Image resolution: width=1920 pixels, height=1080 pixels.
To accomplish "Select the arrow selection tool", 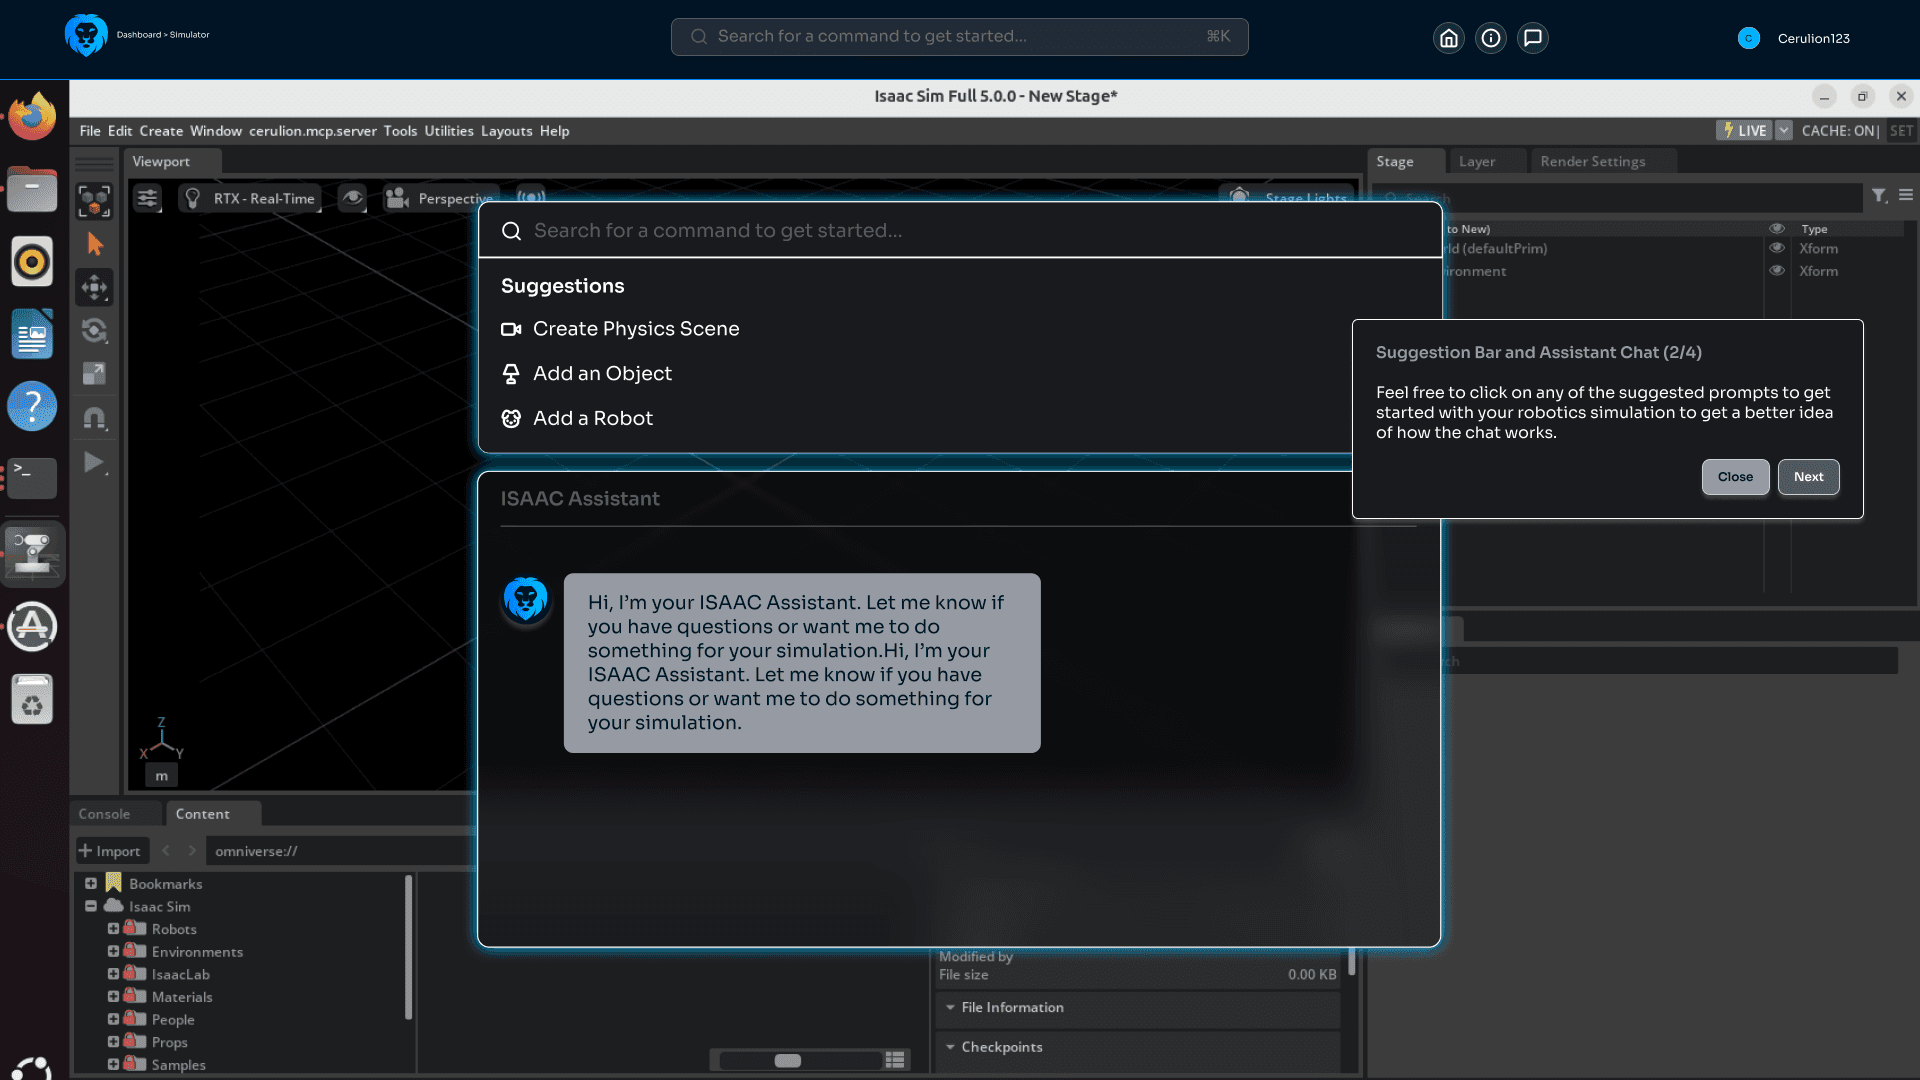I will pyautogui.click(x=95, y=244).
